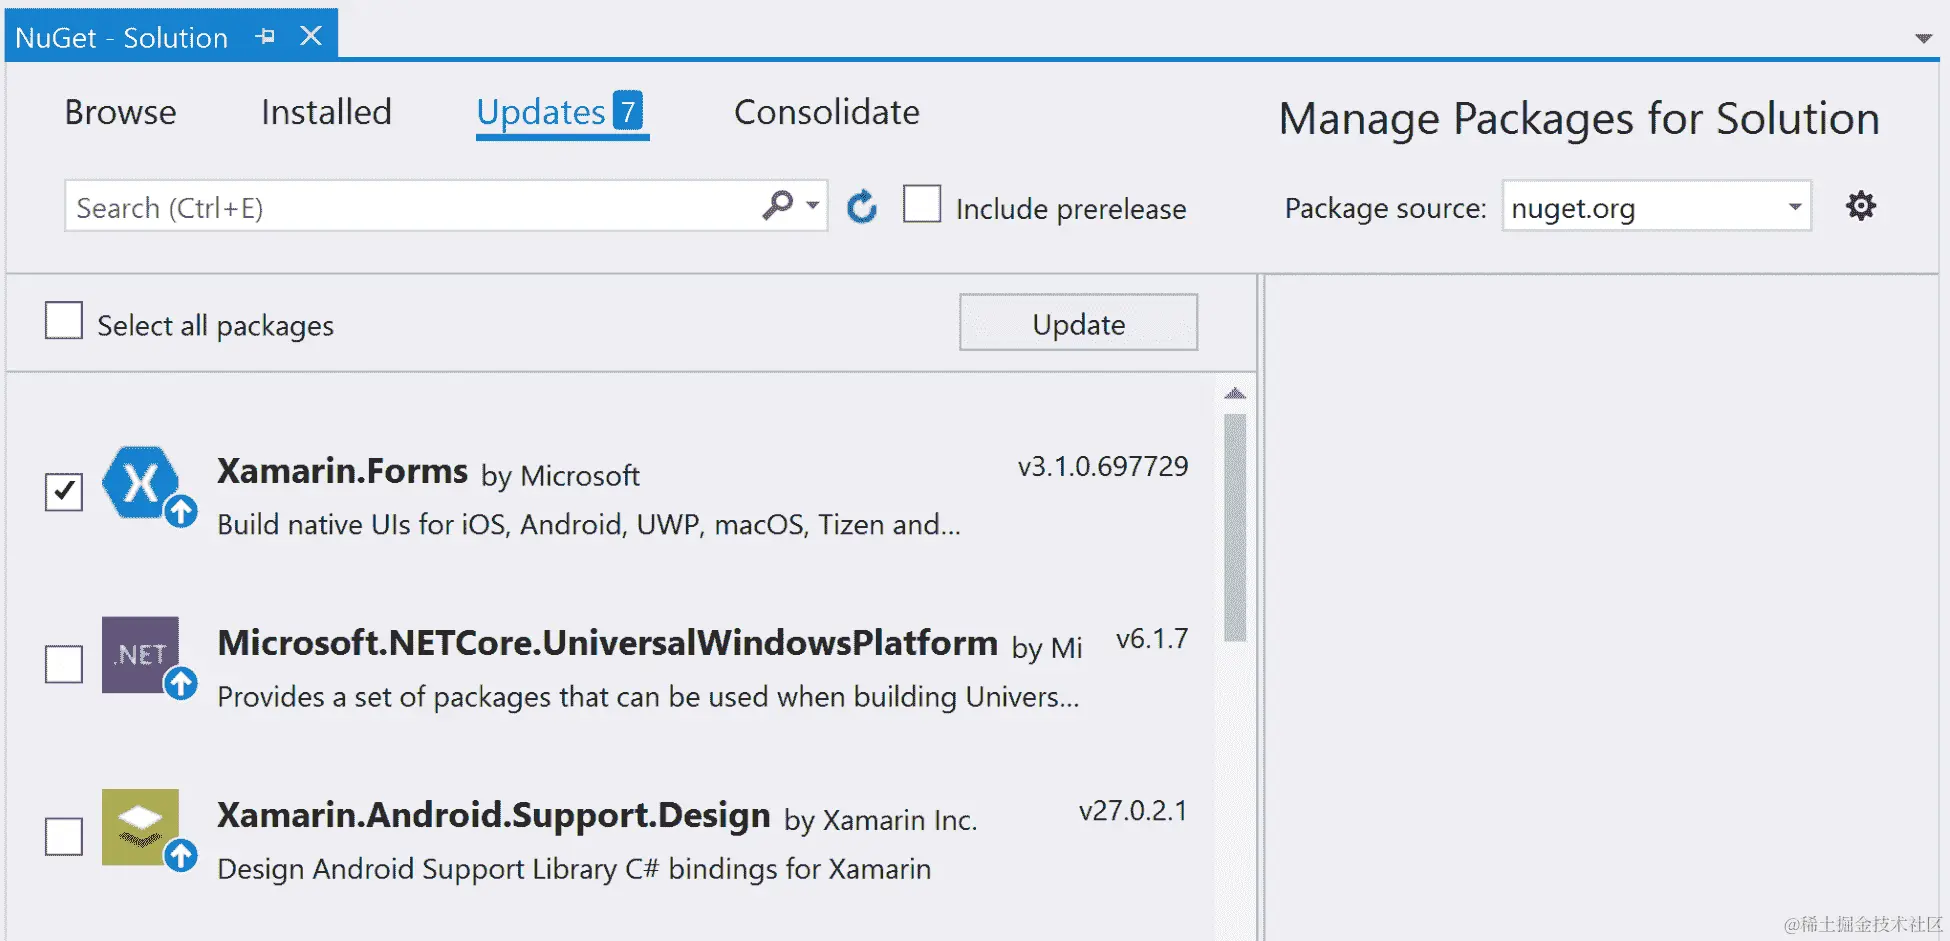Image resolution: width=1950 pixels, height=941 pixels.
Task: Switch to the Installed tab
Action: tap(326, 112)
